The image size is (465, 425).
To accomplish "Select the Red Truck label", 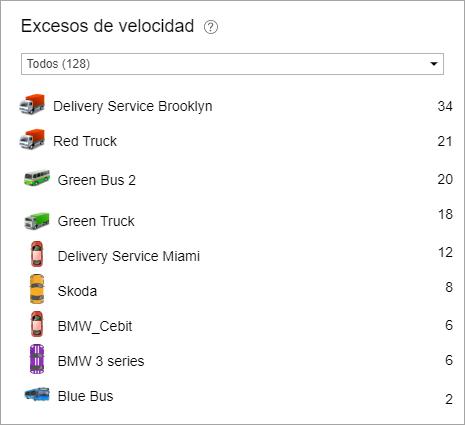I will [85, 141].
